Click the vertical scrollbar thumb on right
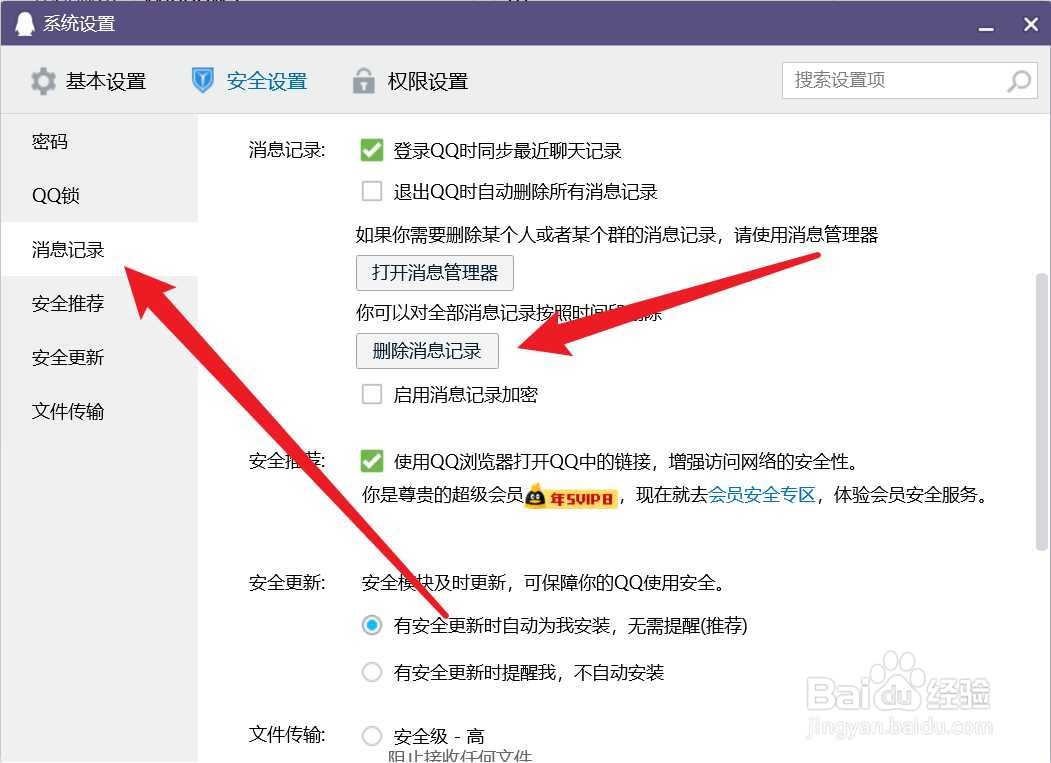 click(1042, 412)
